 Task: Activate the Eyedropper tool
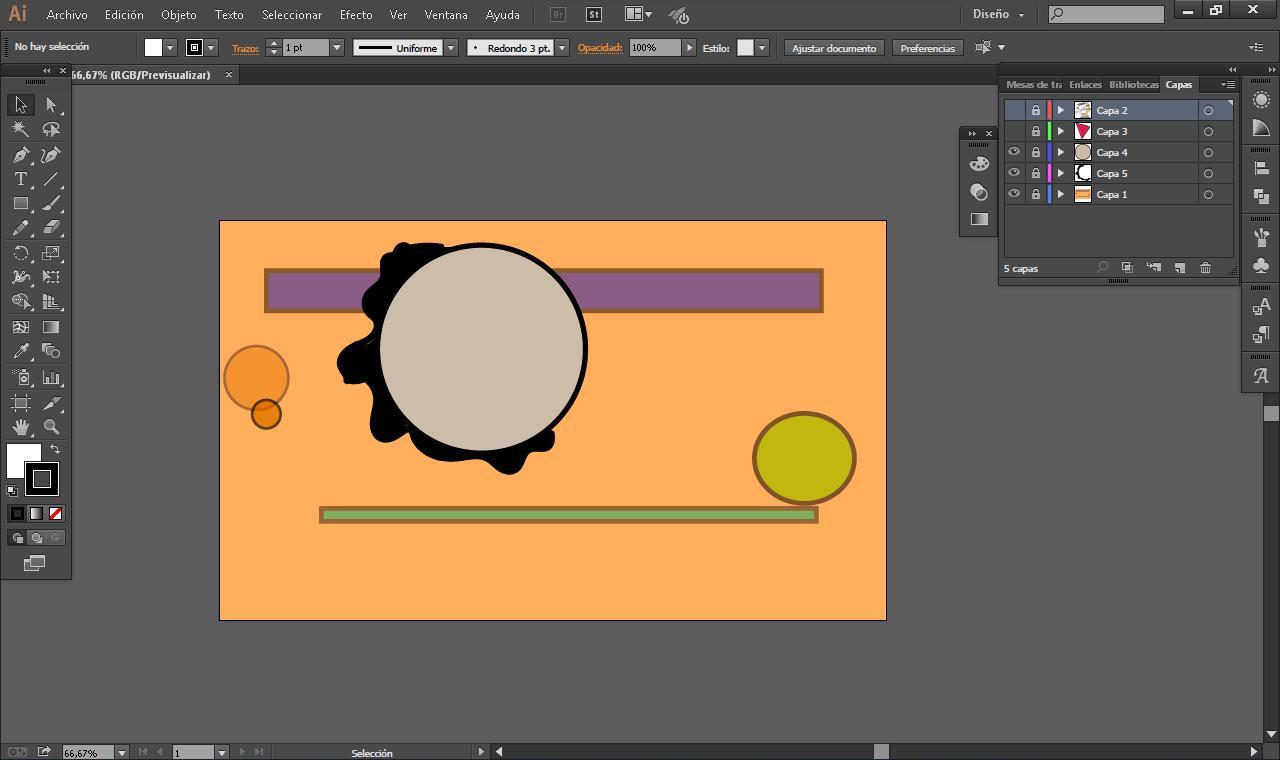pos(21,351)
